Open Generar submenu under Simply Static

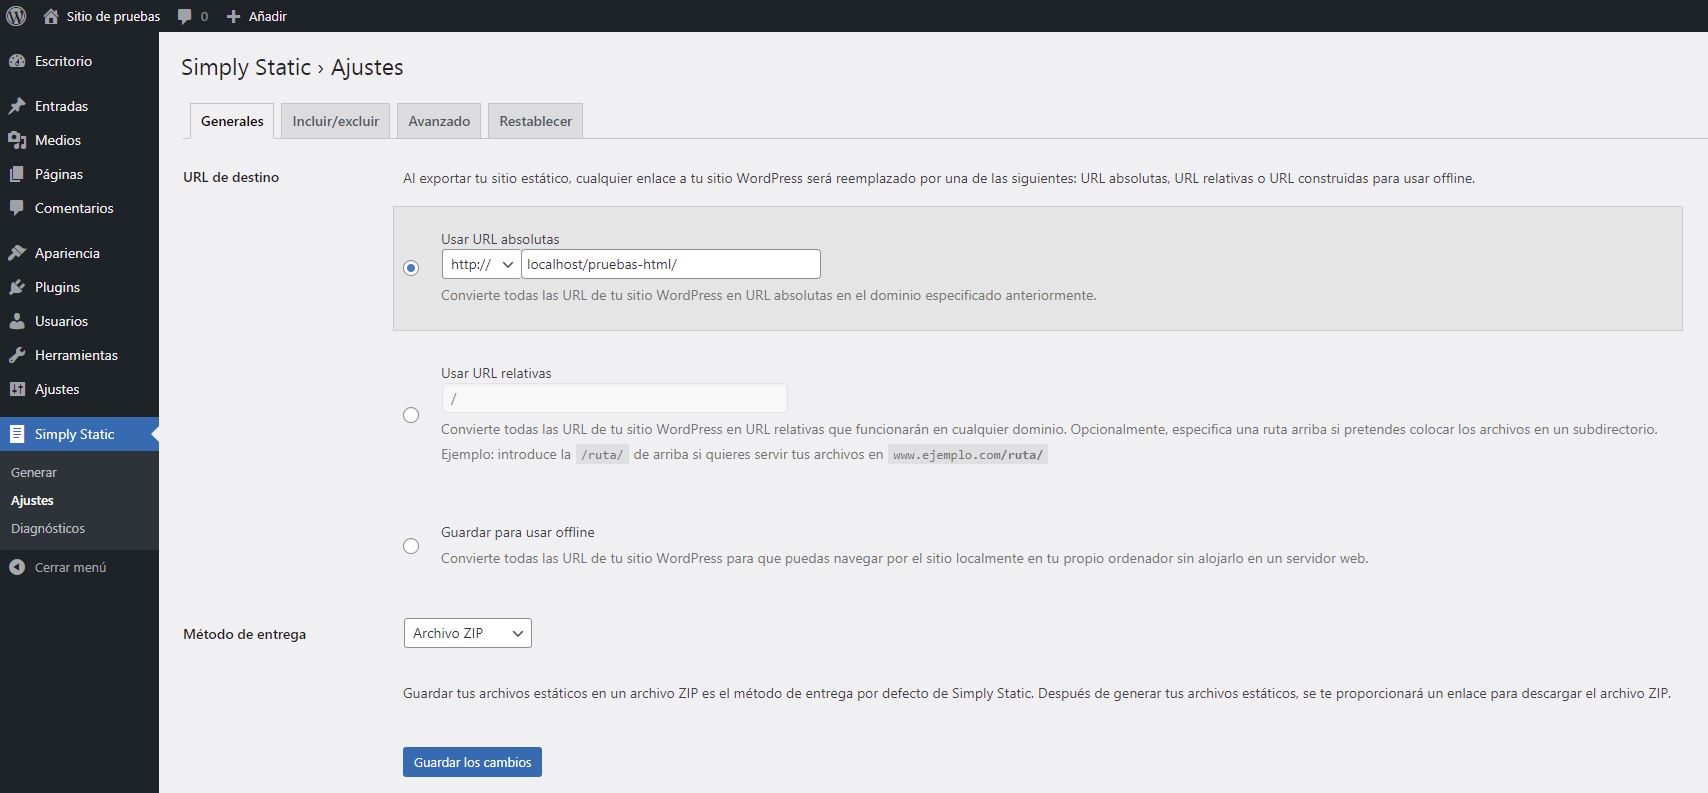(34, 472)
